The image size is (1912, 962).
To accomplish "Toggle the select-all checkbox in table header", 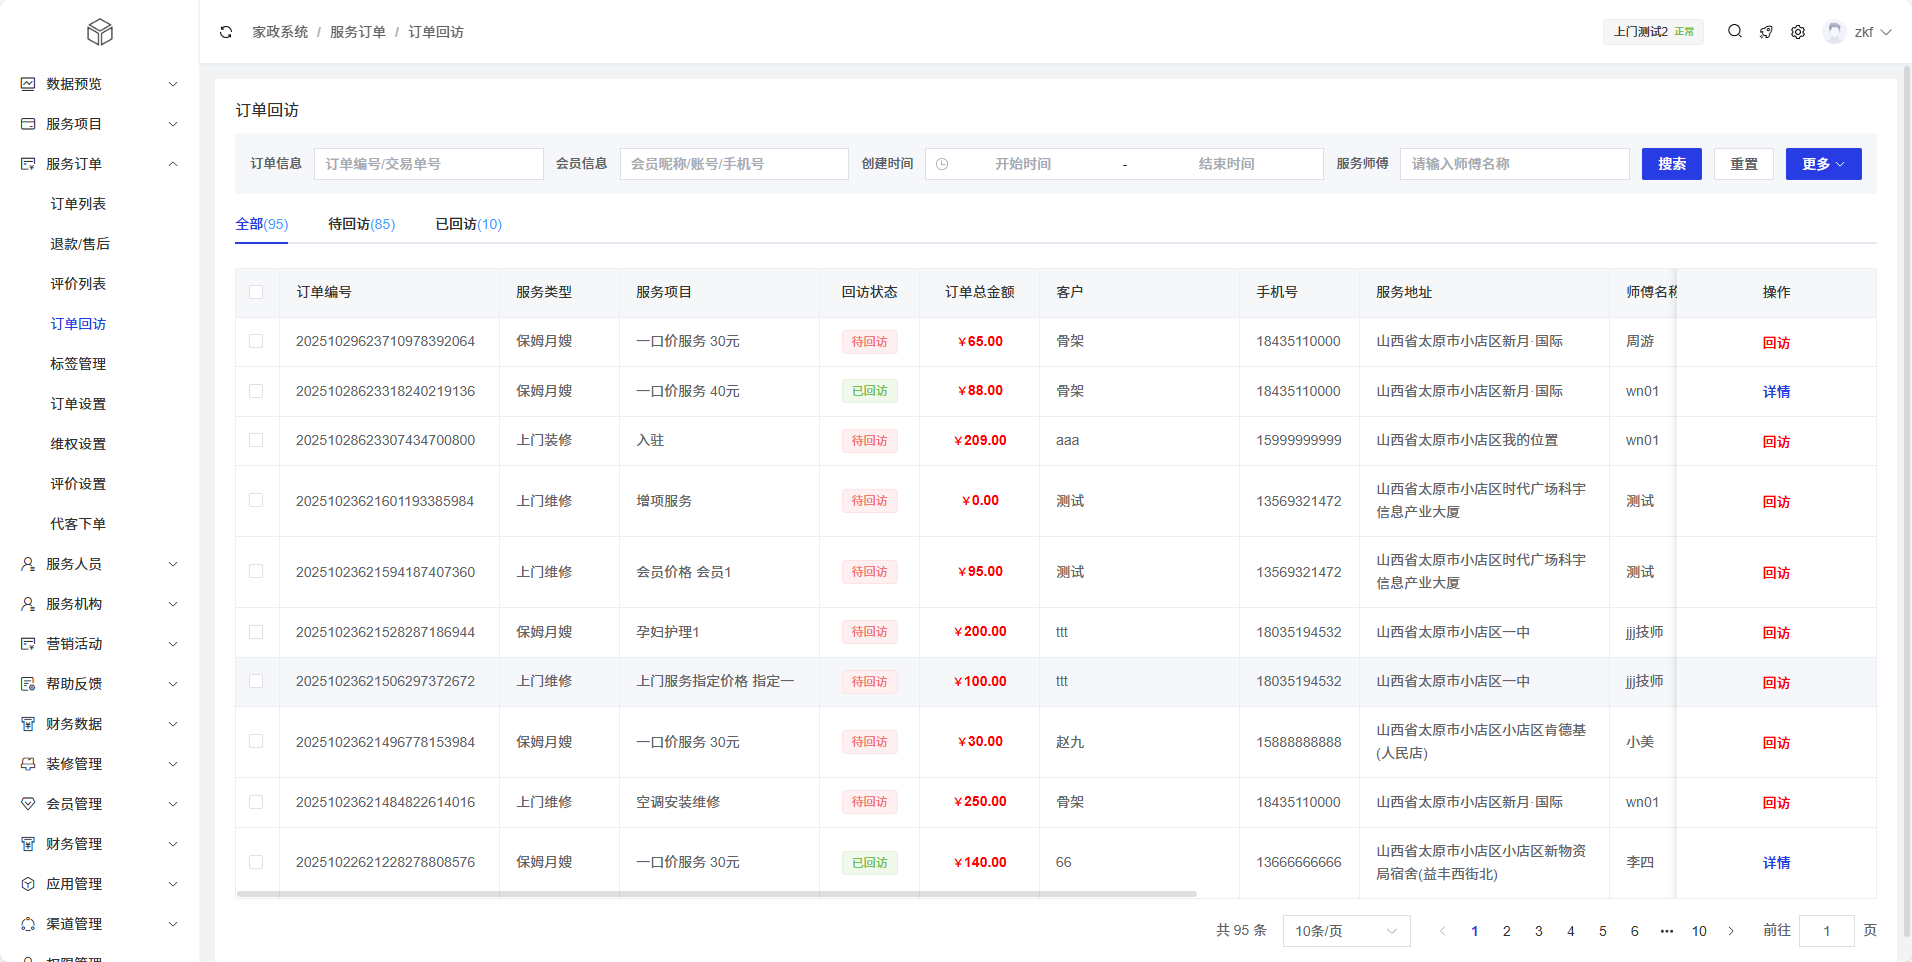I will [x=256, y=292].
